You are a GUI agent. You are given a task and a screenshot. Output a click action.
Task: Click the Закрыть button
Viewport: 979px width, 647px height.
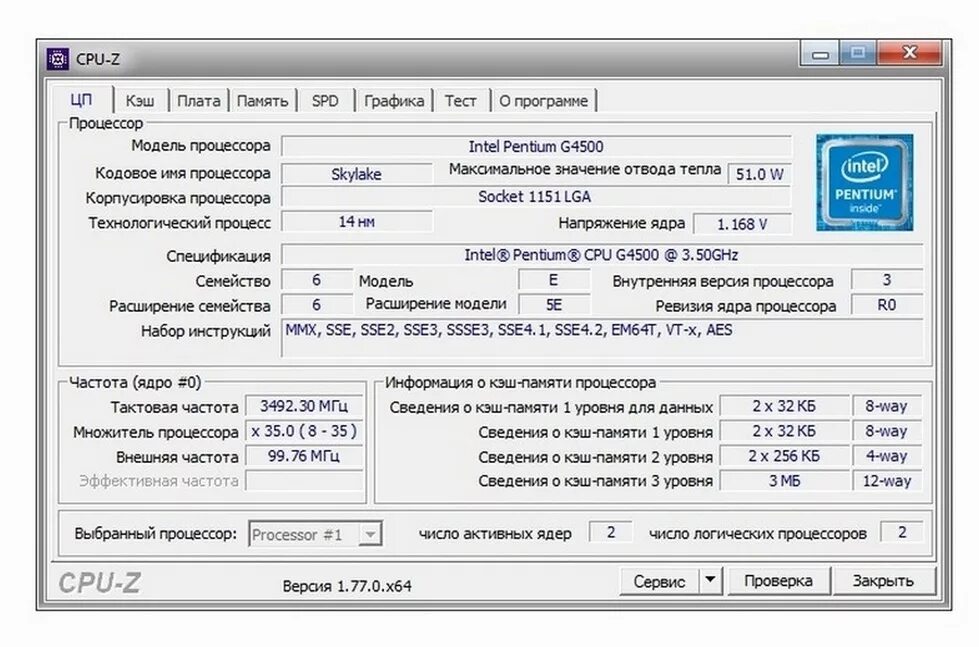[x=883, y=581]
